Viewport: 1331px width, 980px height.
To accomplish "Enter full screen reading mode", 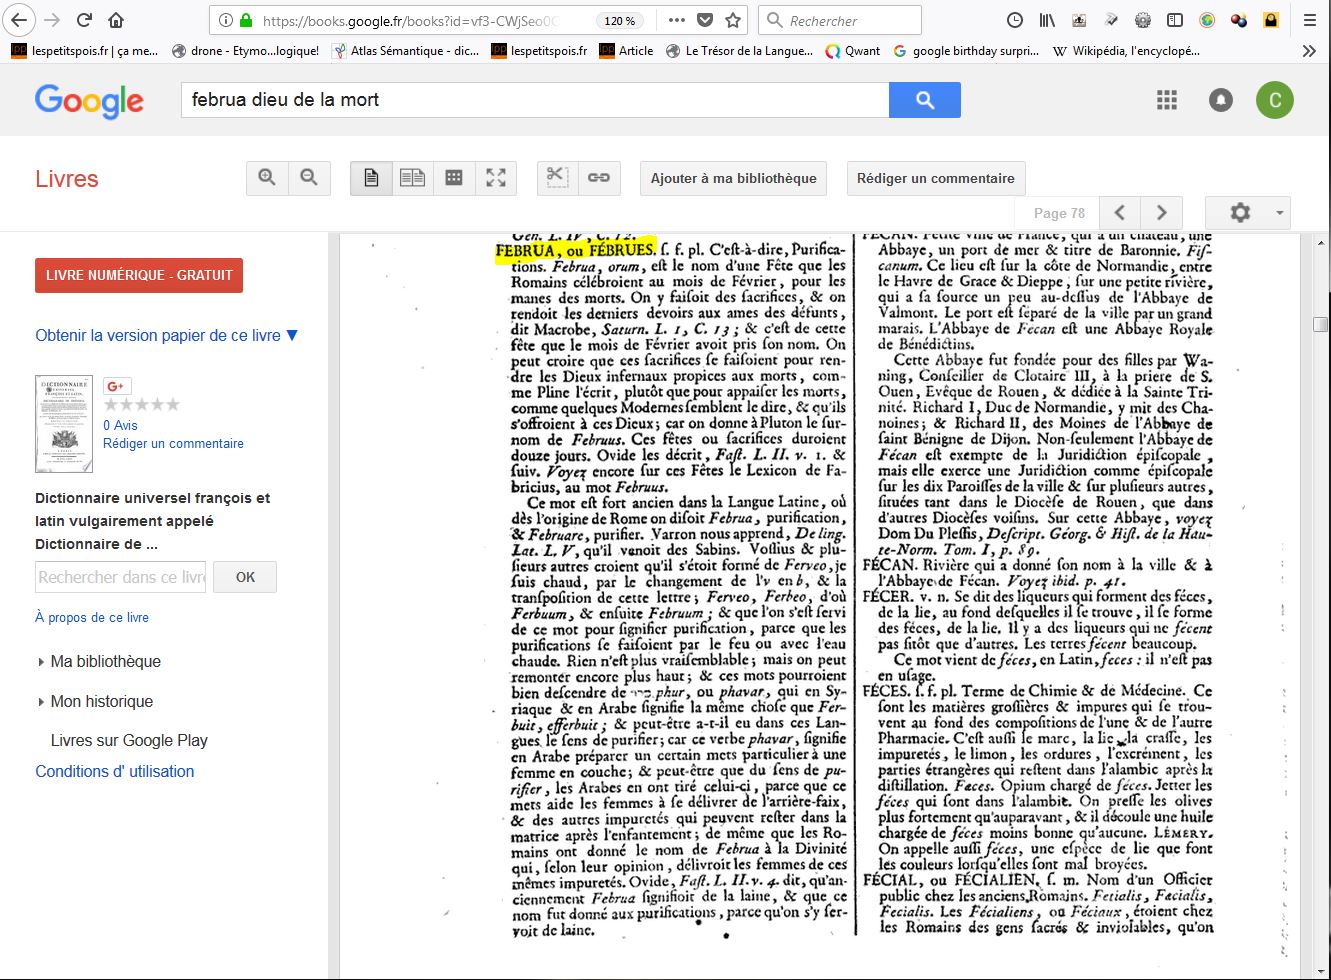I will (496, 178).
